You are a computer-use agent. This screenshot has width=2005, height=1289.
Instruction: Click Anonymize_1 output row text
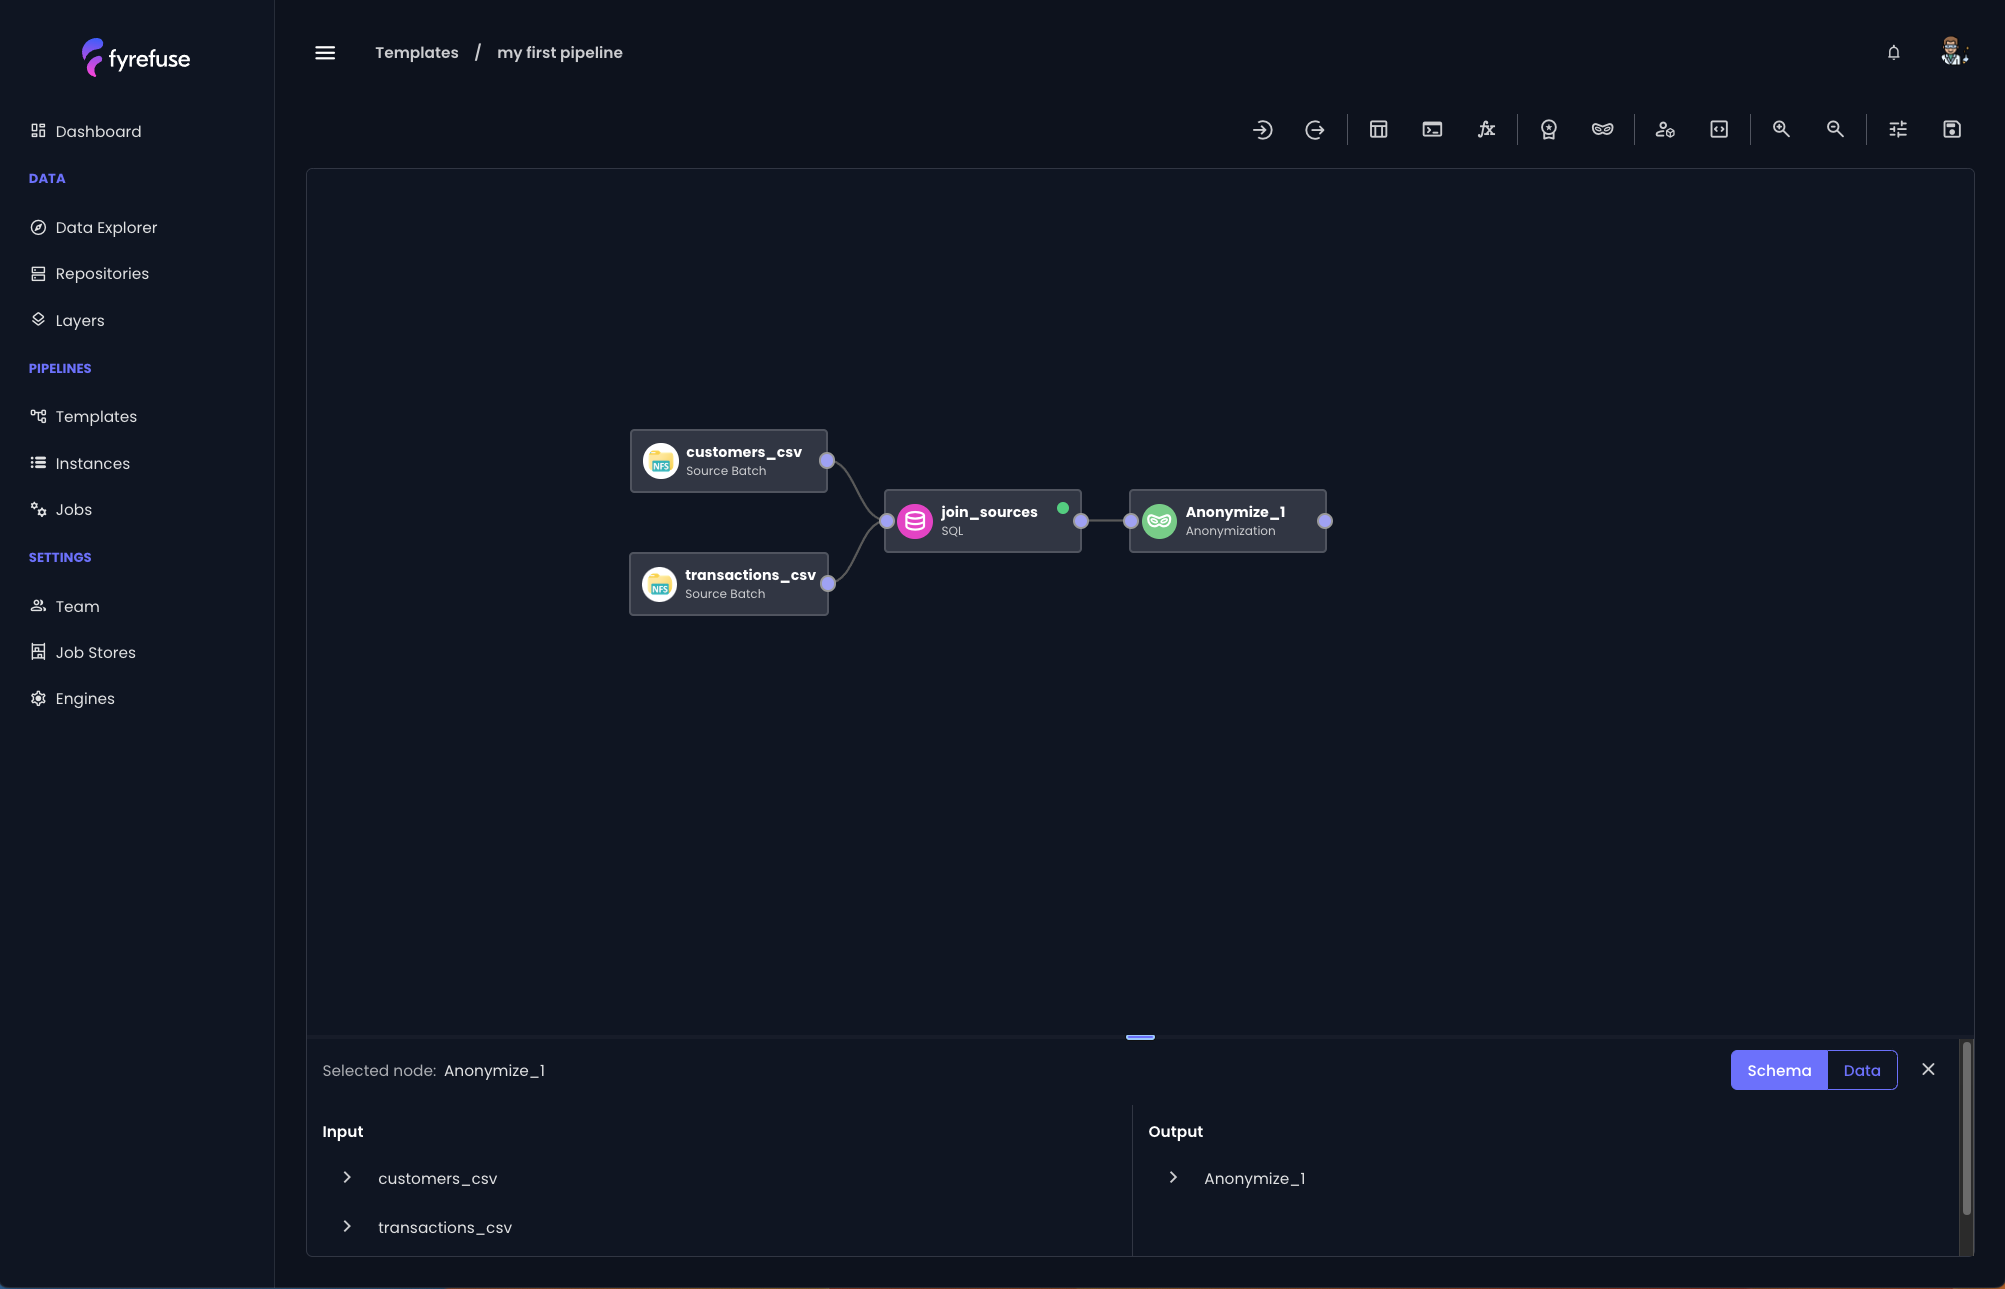click(1254, 1178)
